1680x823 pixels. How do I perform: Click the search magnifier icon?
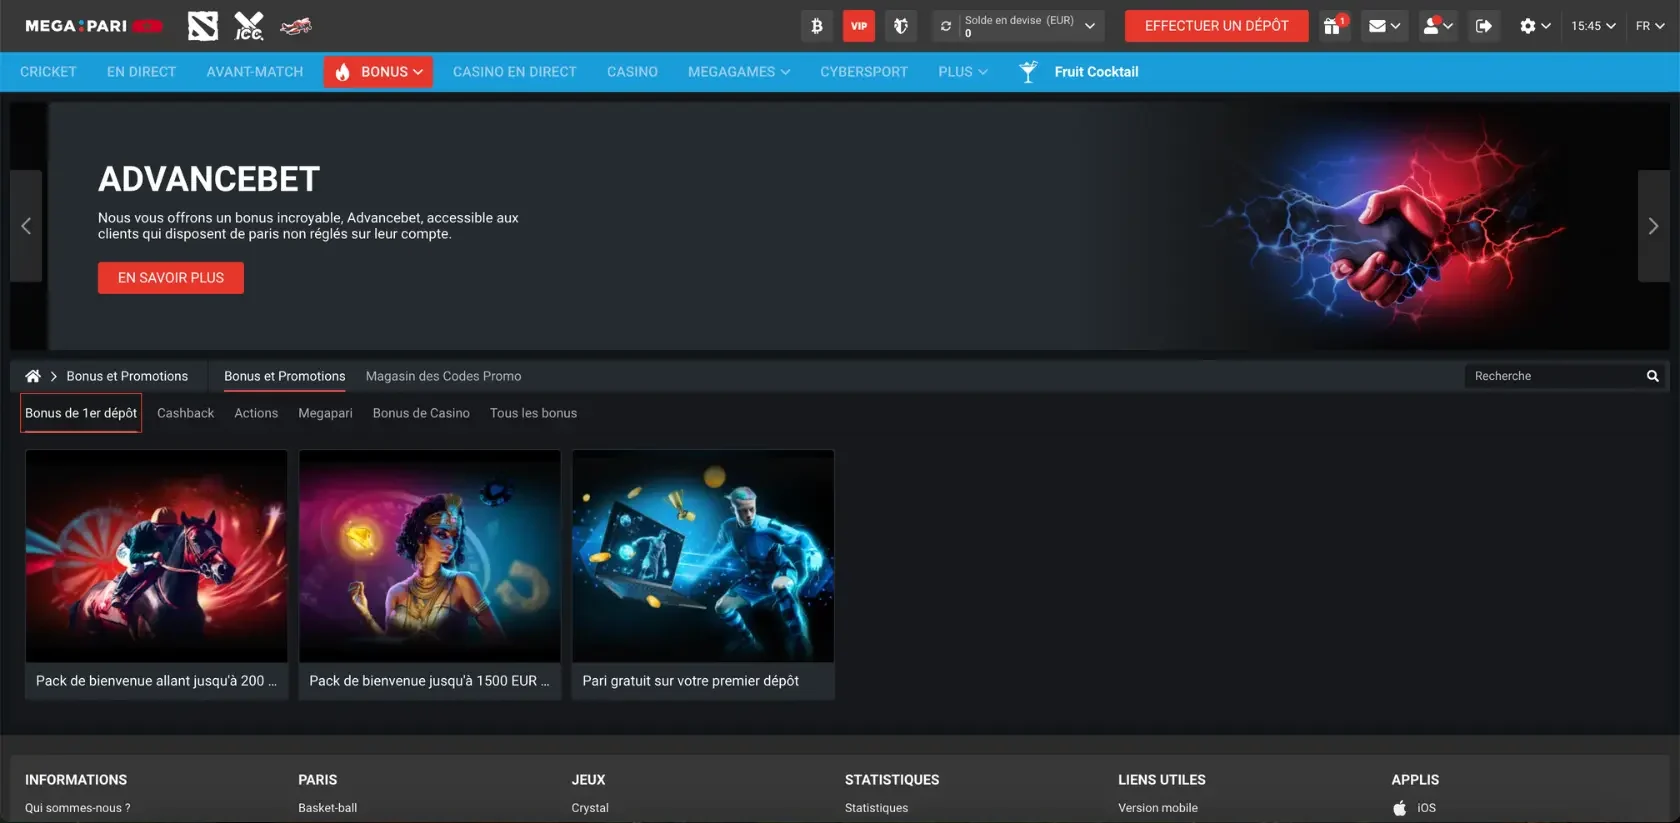pos(1653,376)
